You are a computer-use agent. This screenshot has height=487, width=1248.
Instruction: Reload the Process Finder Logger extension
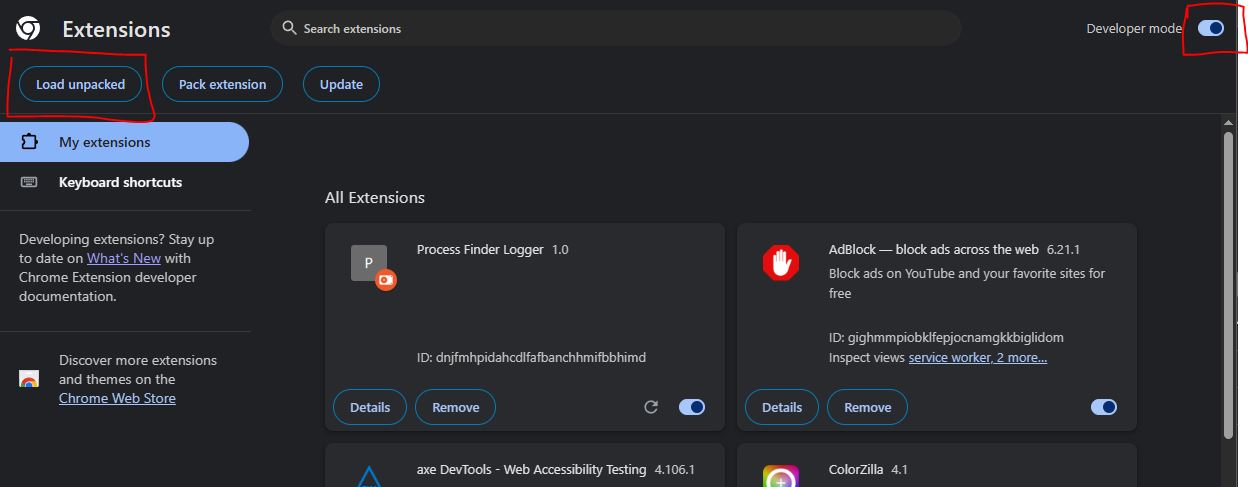[x=651, y=407]
